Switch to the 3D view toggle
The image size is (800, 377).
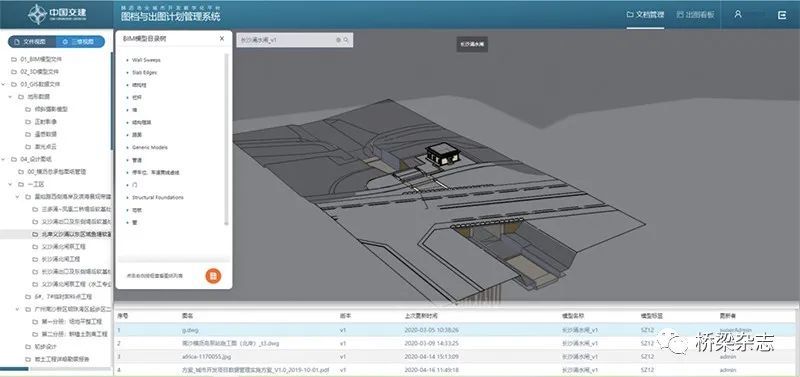point(79,42)
